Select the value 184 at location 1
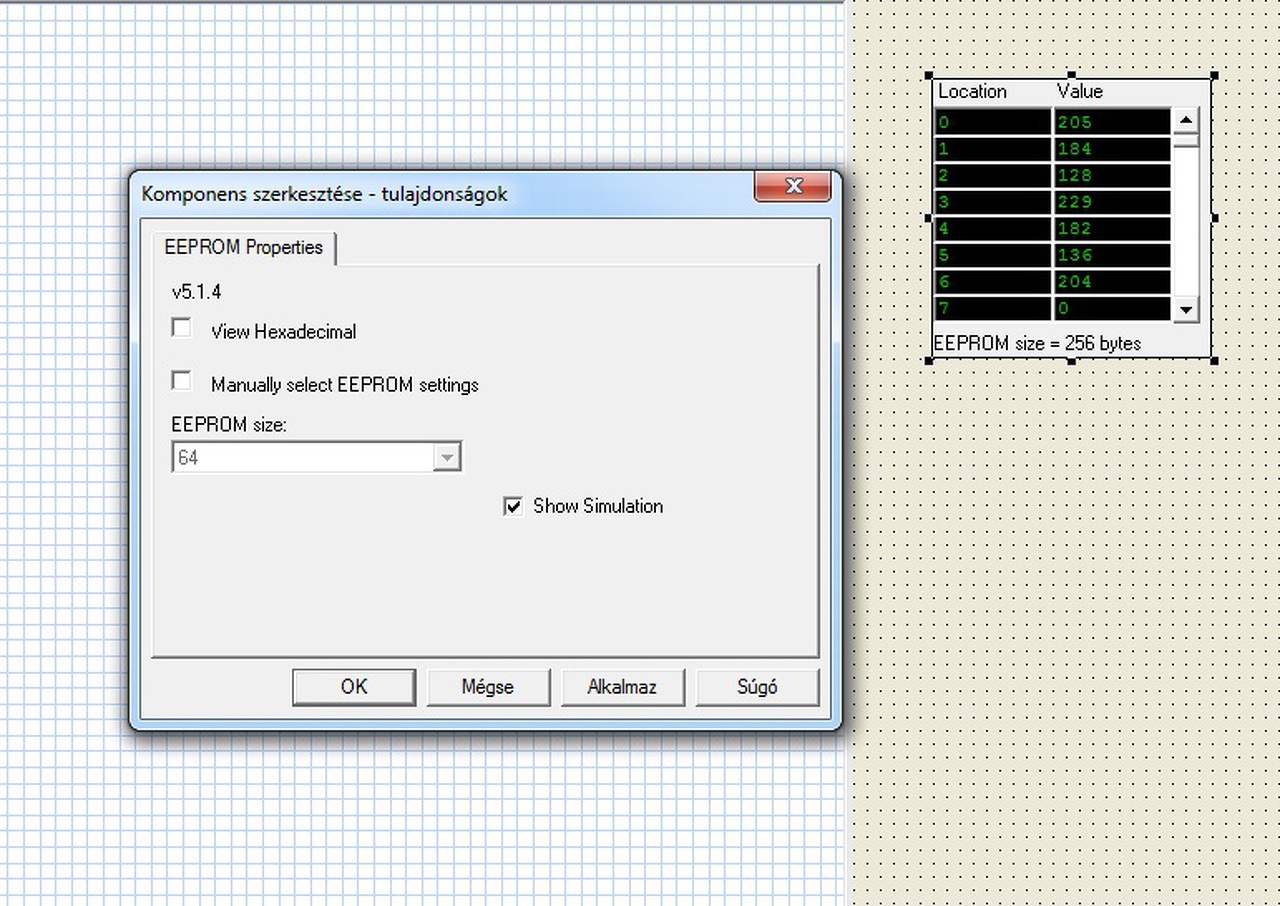Viewport: 1280px width, 906px height. (x=1112, y=149)
